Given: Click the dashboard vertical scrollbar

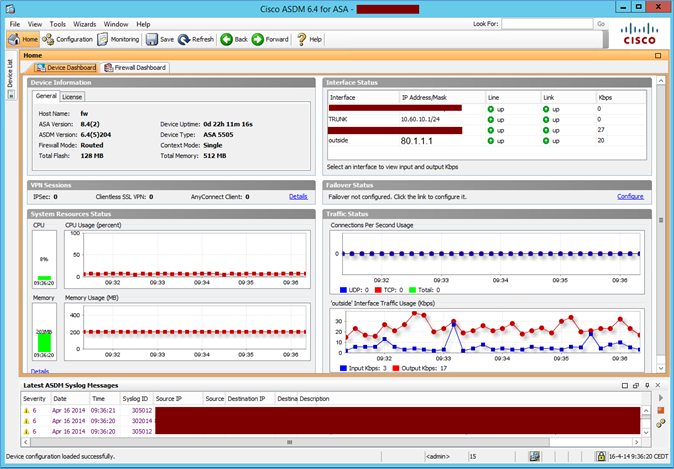Looking at the screenshot, I should [x=661, y=221].
